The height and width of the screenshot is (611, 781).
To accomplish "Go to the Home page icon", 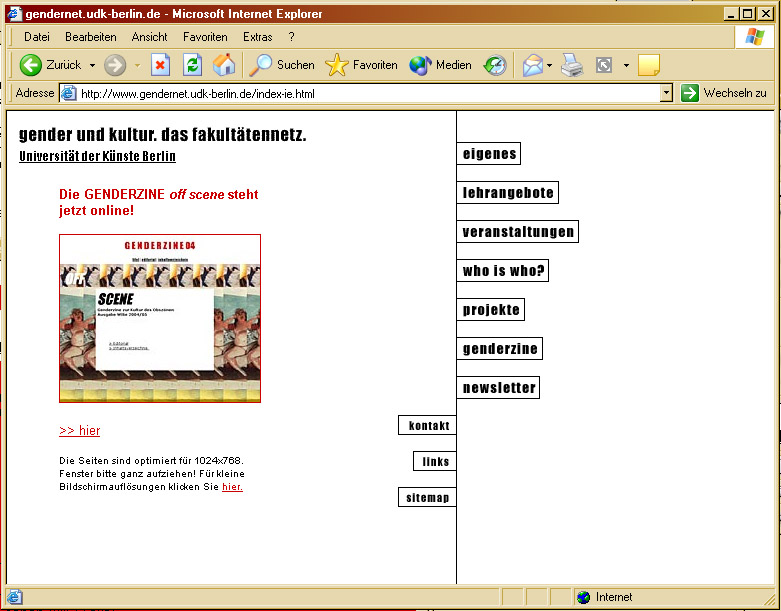I will point(224,65).
